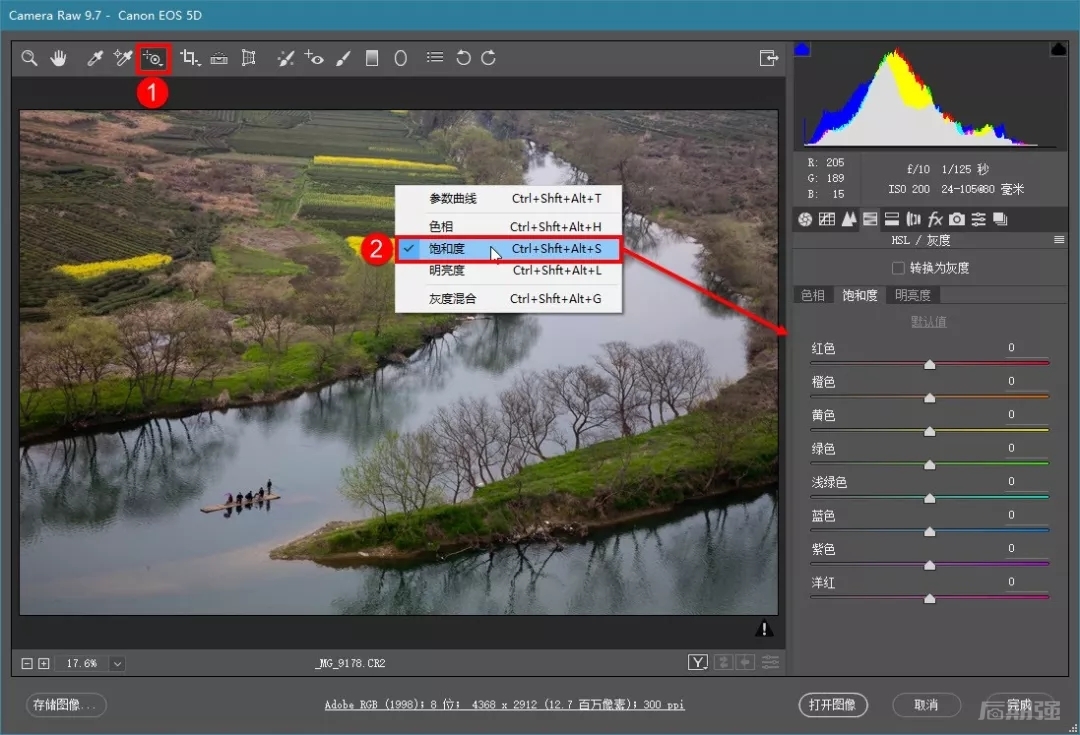Open the Effects fx panel
The height and width of the screenshot is (735, 1080).
coord(935,219)
